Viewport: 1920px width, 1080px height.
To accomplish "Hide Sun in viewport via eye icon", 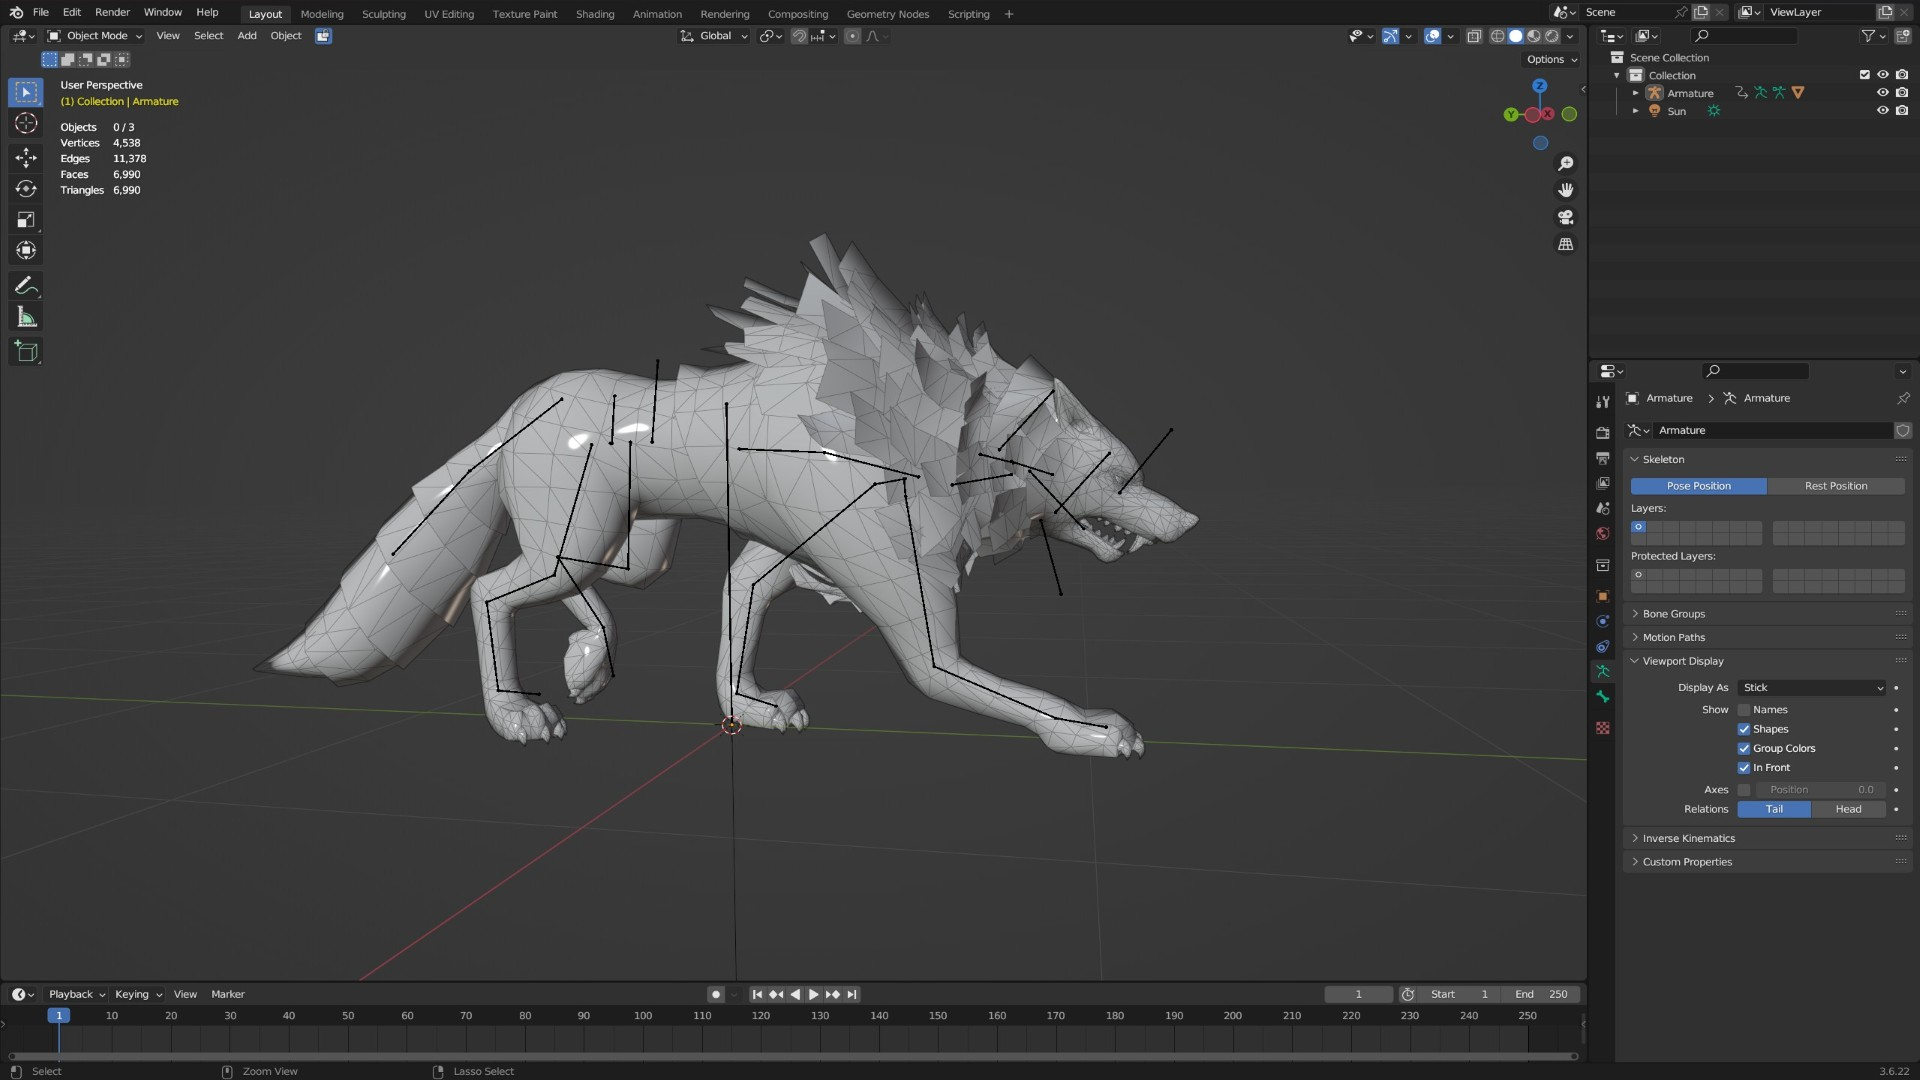I will (x=1882, y=111).
